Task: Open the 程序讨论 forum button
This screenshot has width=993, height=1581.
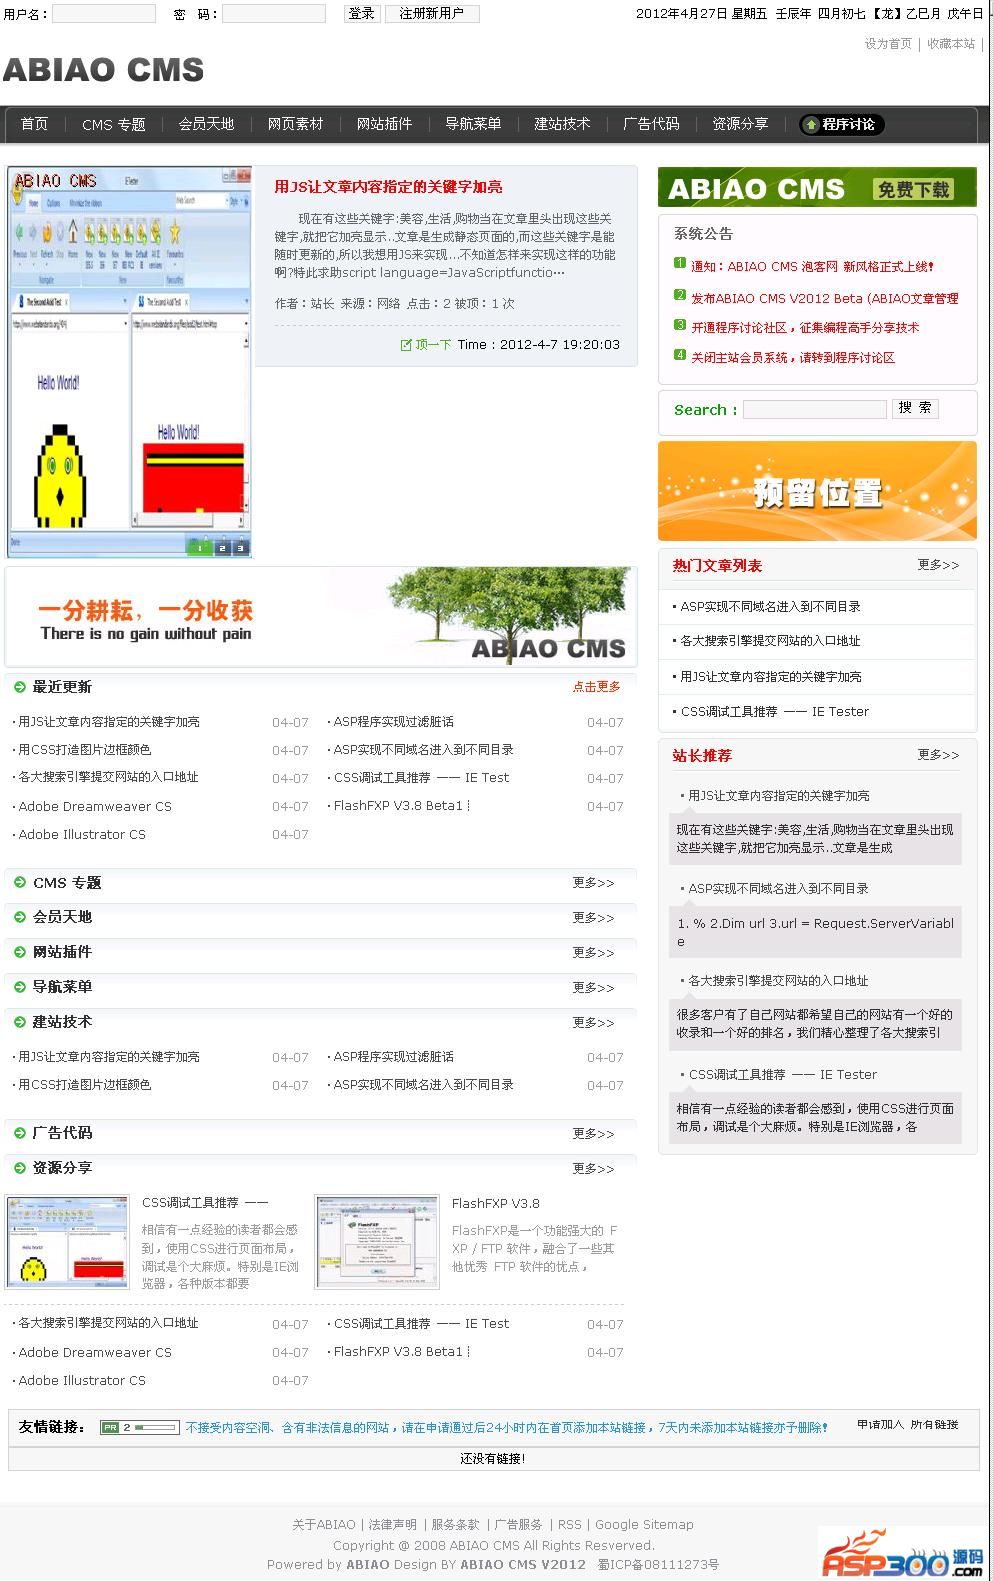Action: coord(841,124)
